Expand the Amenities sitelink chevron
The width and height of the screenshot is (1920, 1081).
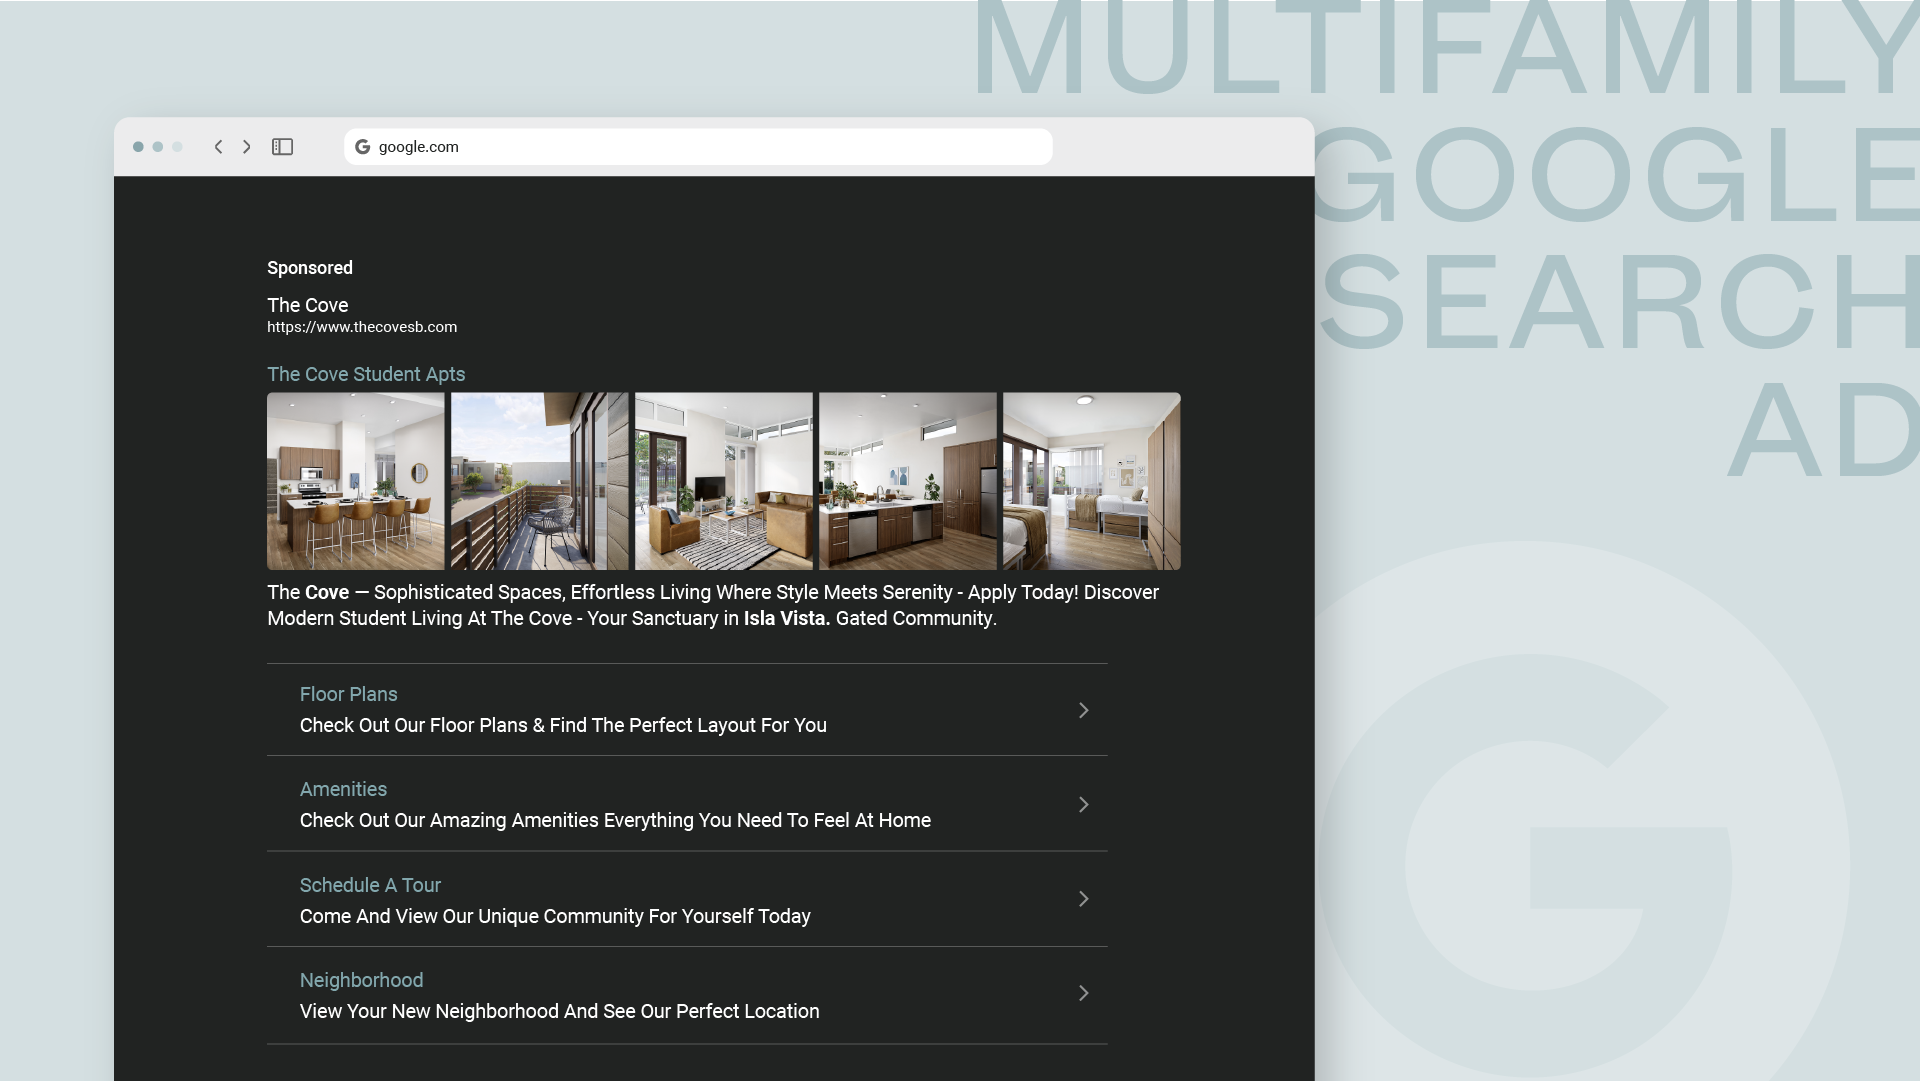click(x=1084, y=804)
